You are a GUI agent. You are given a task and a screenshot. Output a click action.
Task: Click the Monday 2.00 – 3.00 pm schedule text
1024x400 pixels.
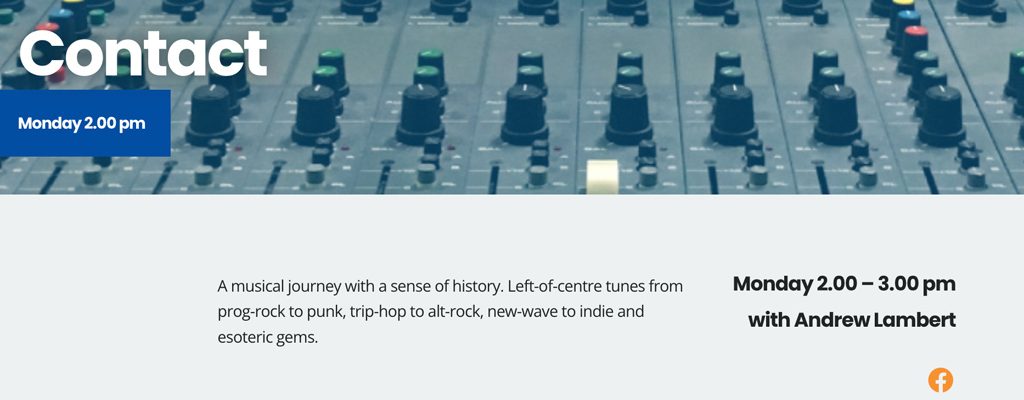(844, 284)
